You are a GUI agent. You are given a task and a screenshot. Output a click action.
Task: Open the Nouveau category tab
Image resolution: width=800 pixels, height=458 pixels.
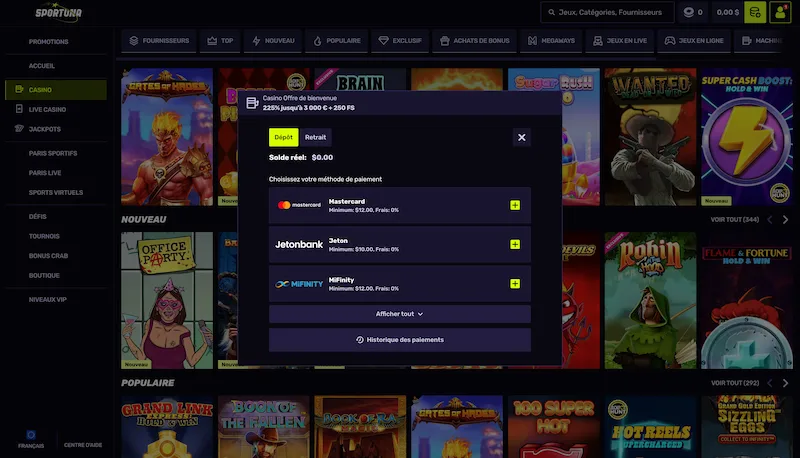click(x=273, y=41)
